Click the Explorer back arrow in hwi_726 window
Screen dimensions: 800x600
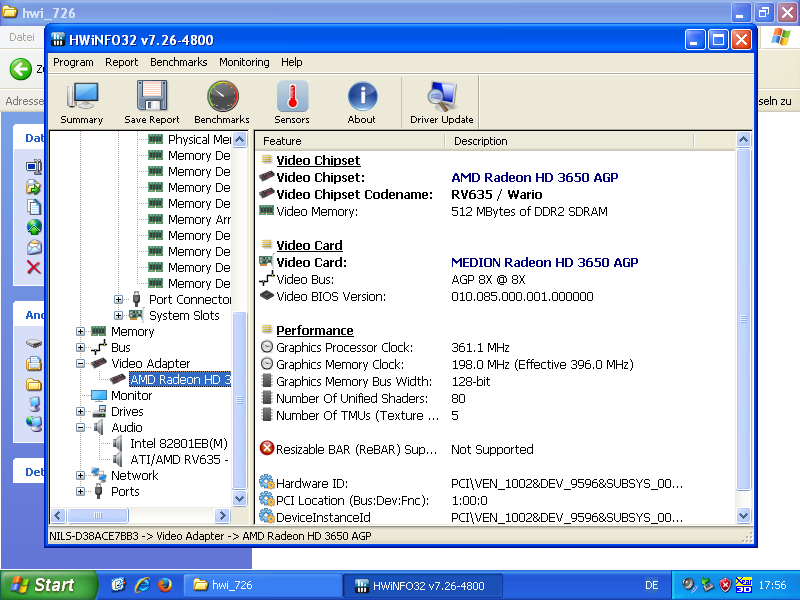tap(21, 69)
